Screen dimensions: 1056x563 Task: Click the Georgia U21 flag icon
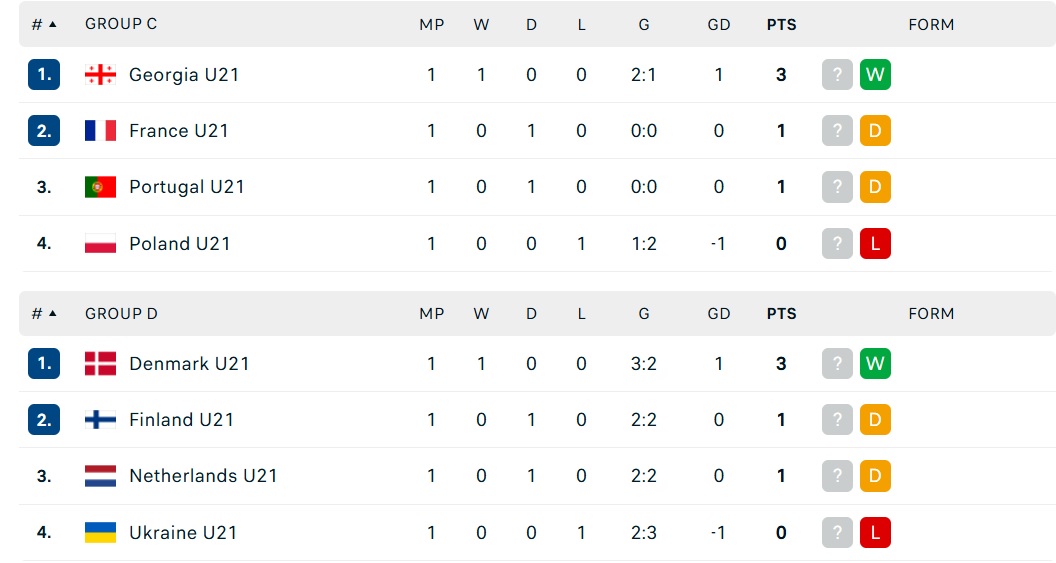tap(100, 75)
